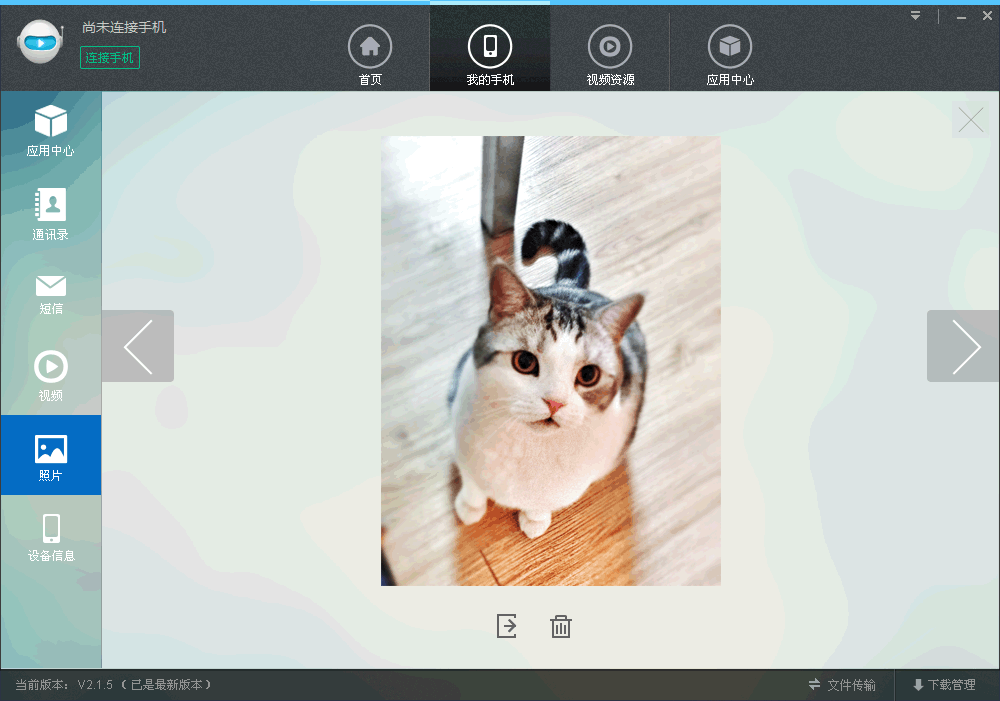
Task: Switch to the top 应用中心 tab
Action: [x=730, y=56]
